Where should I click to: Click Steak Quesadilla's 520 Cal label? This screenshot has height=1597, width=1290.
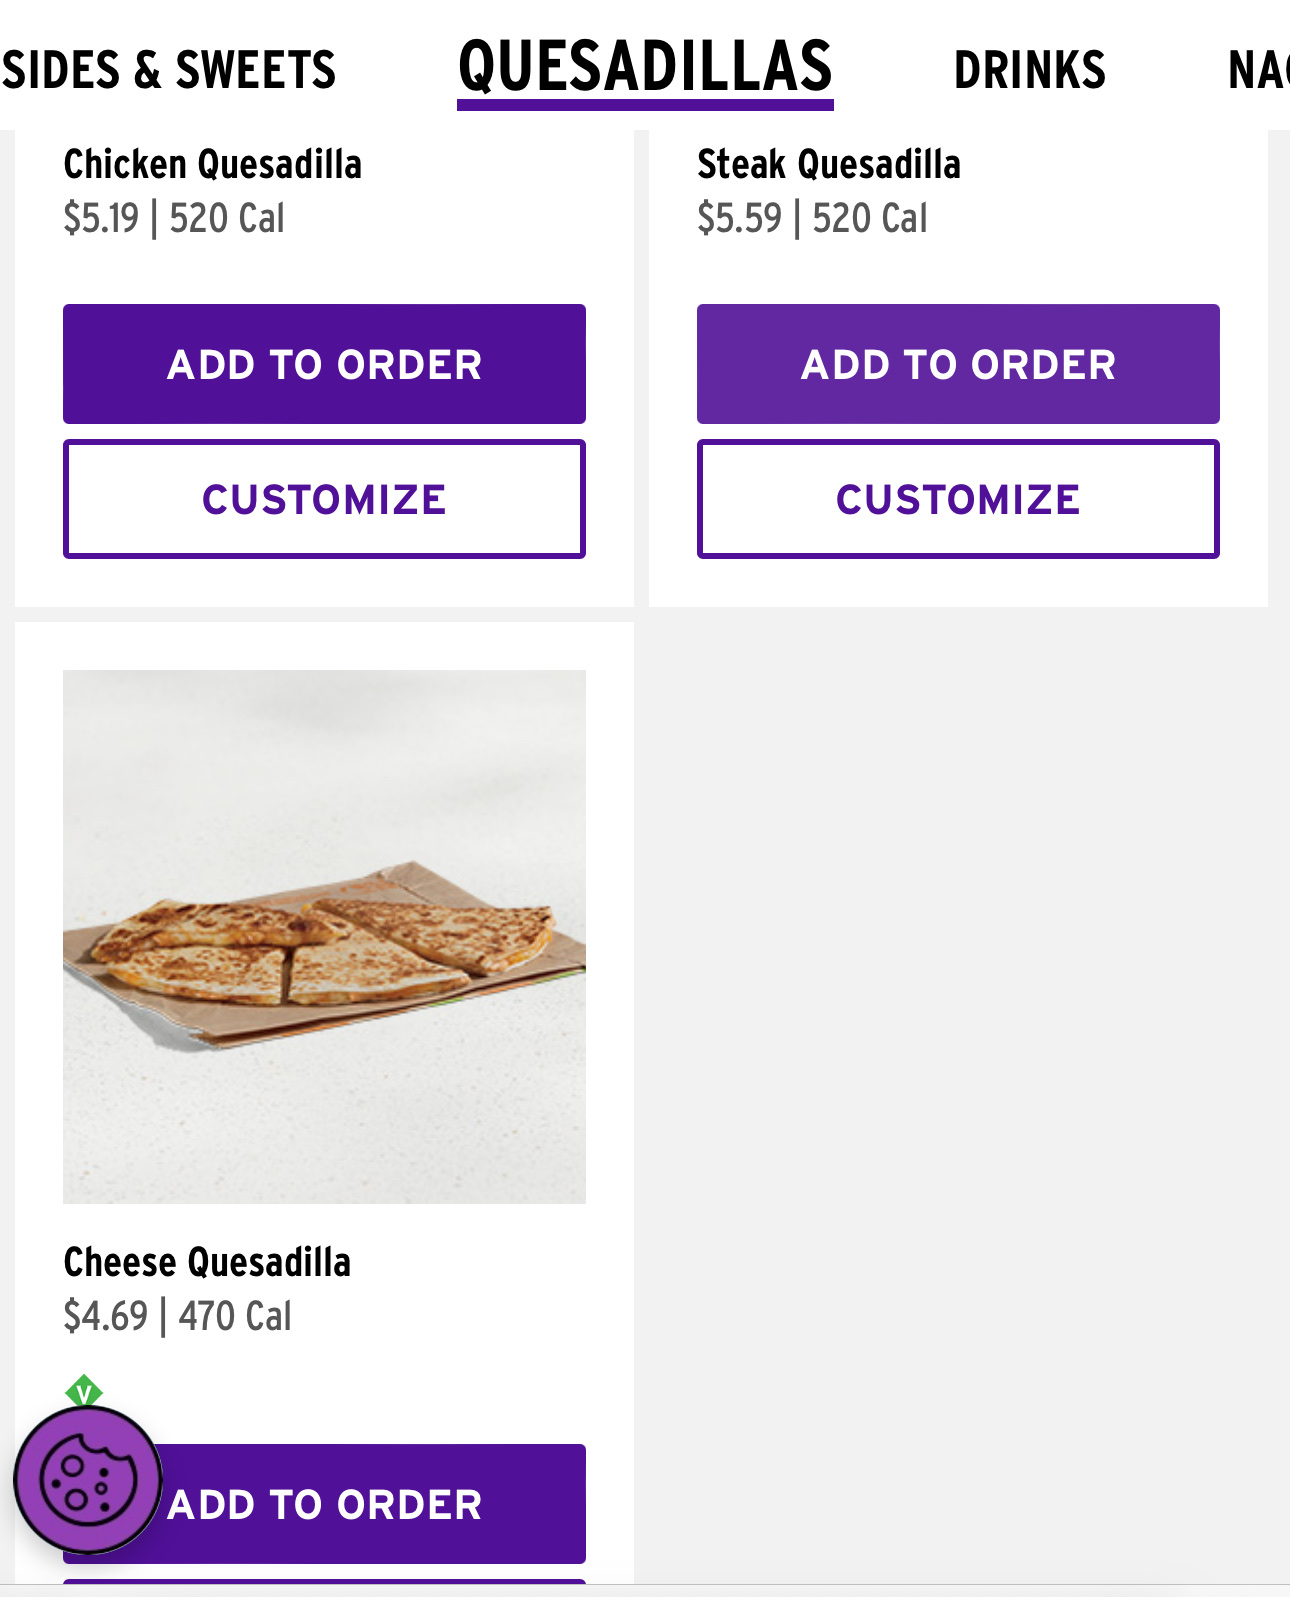tap(869, 218)
